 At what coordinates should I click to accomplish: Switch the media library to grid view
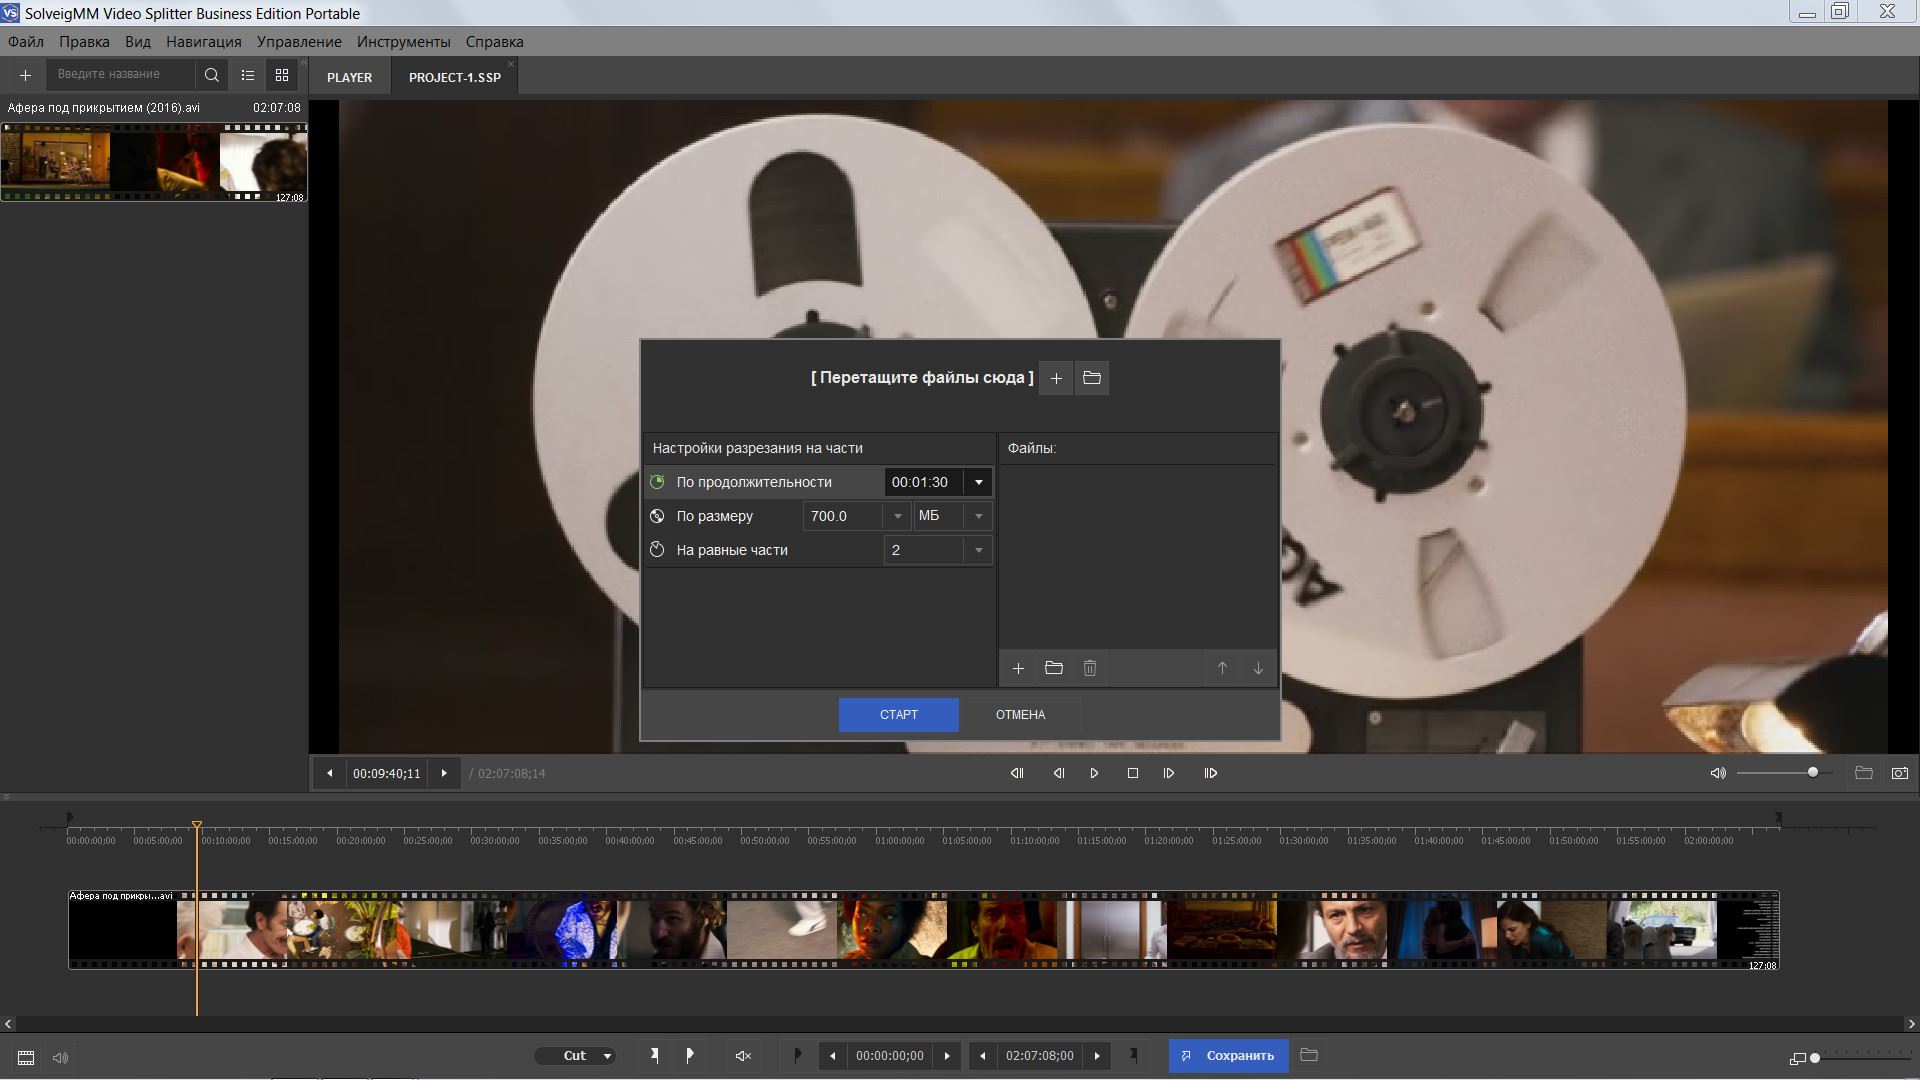[x=282, y=75]
